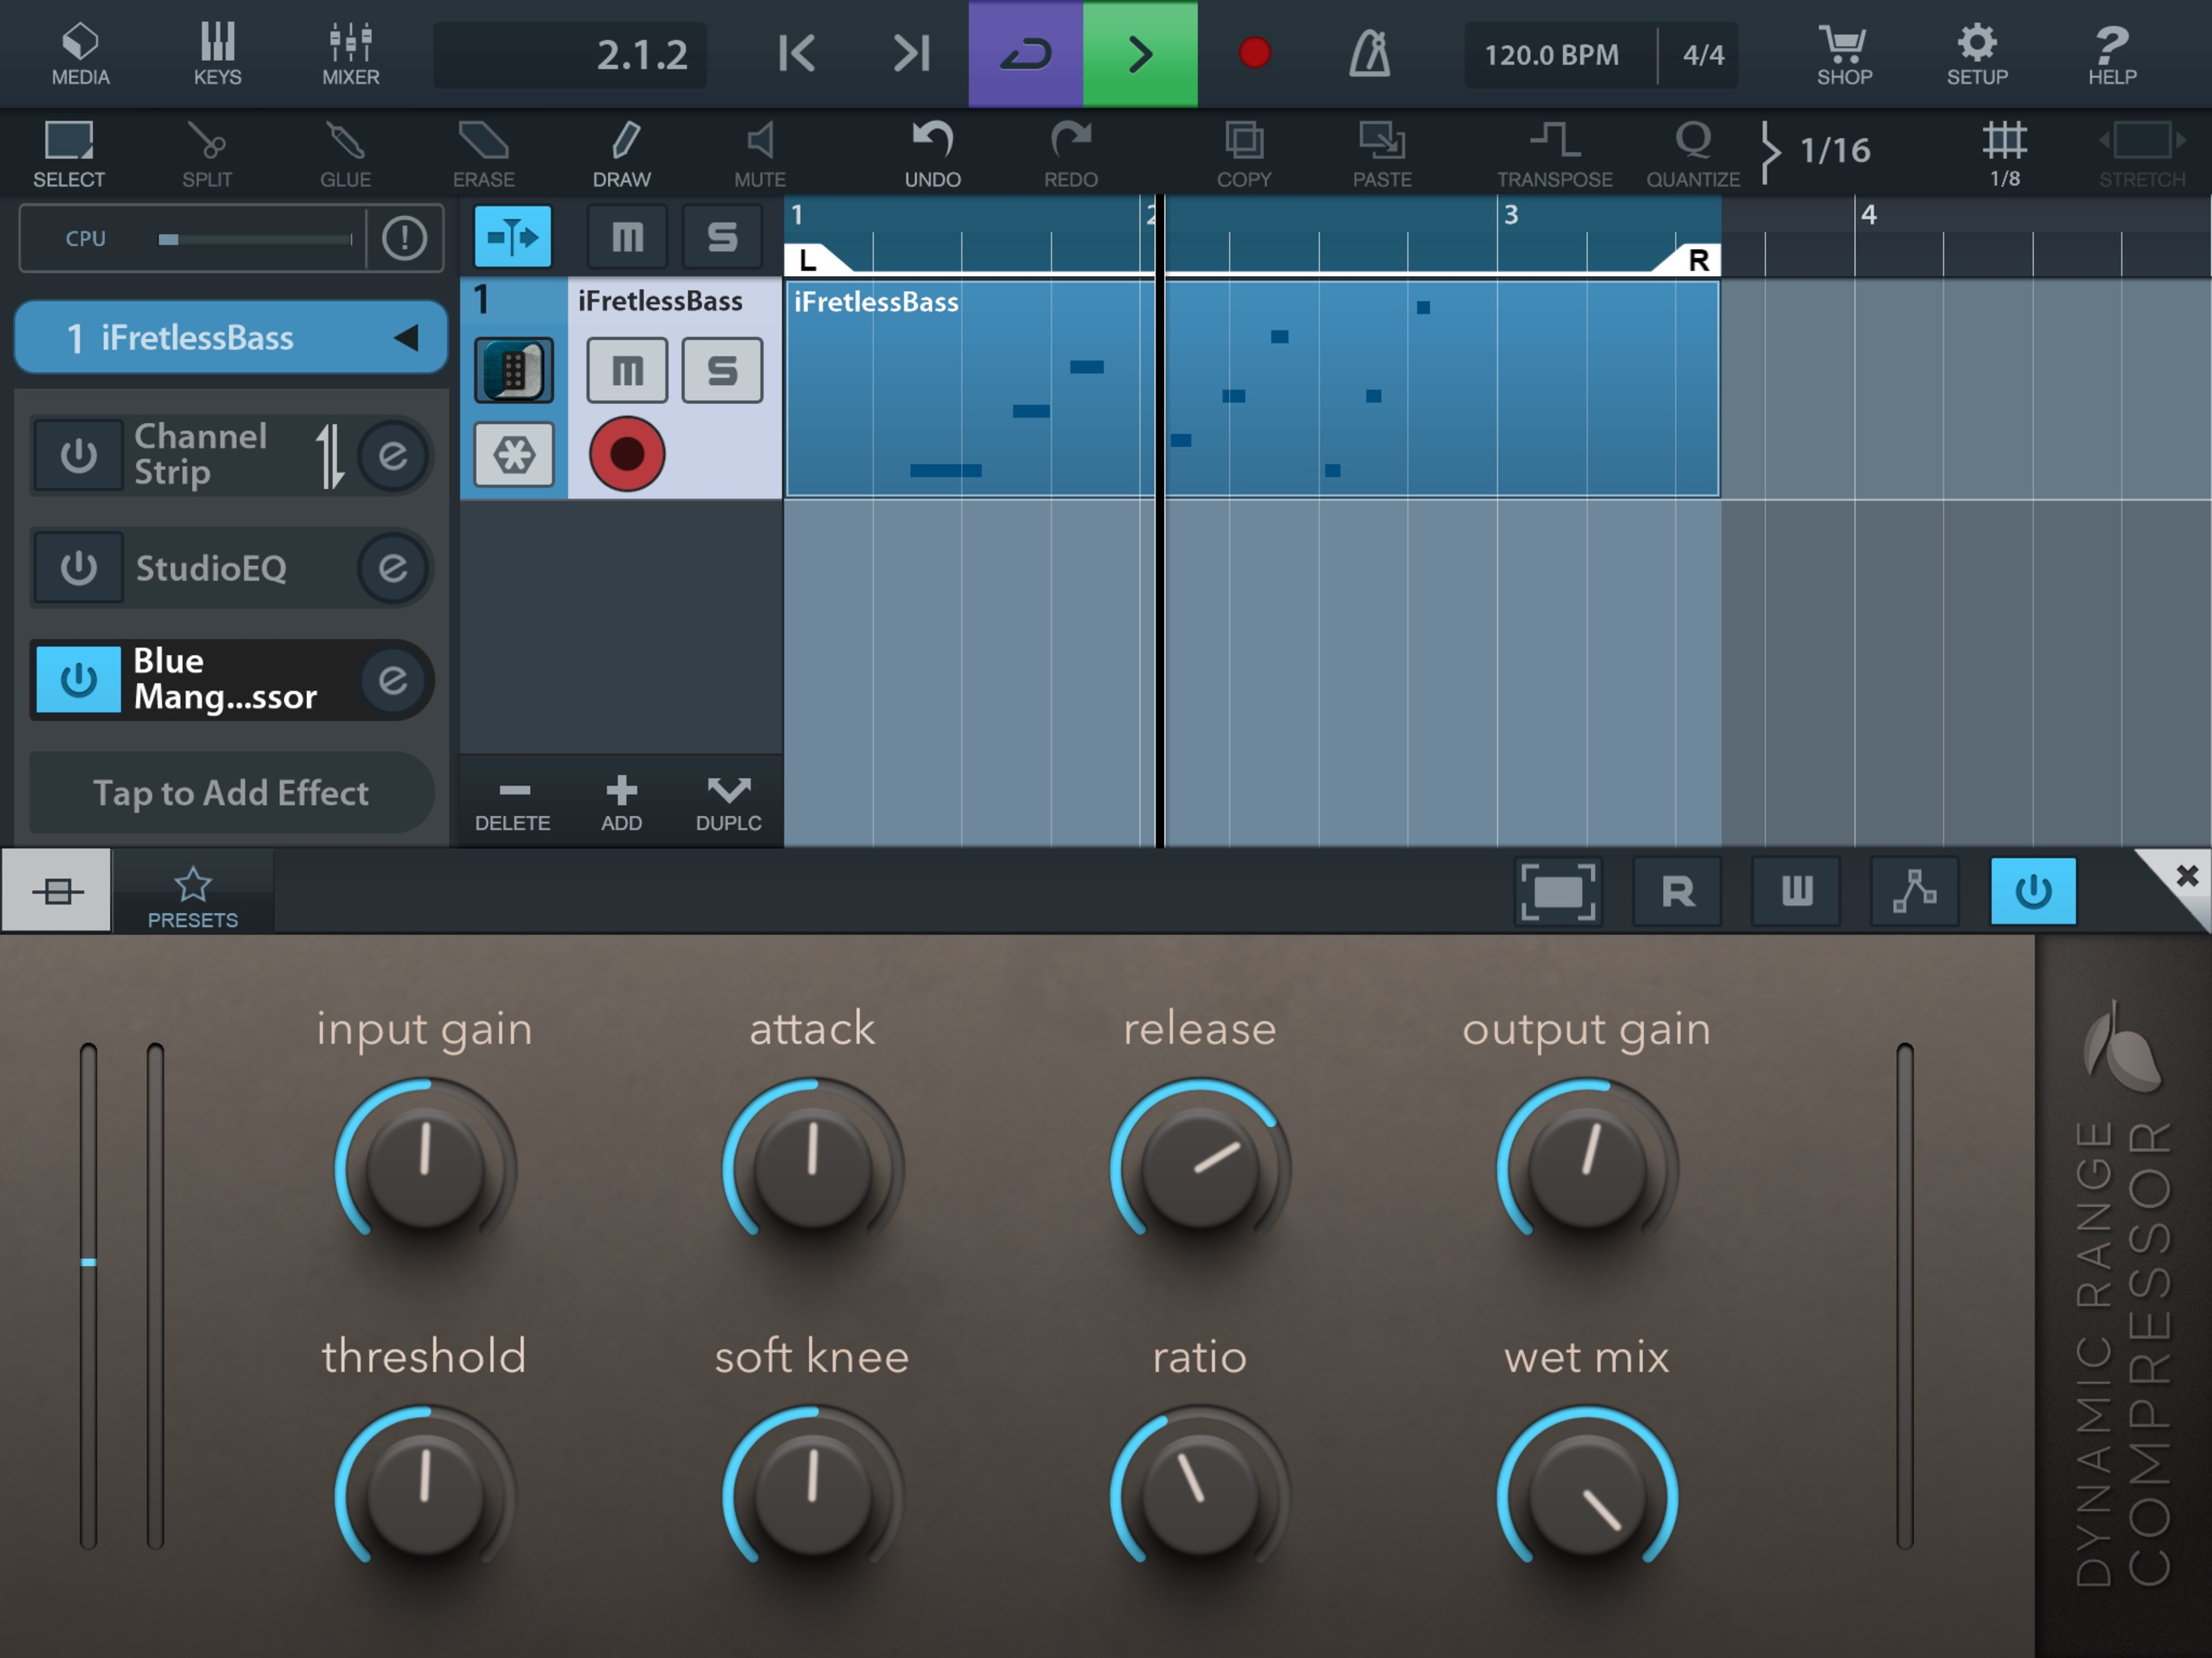Open the Presets tab

(192, 895)
